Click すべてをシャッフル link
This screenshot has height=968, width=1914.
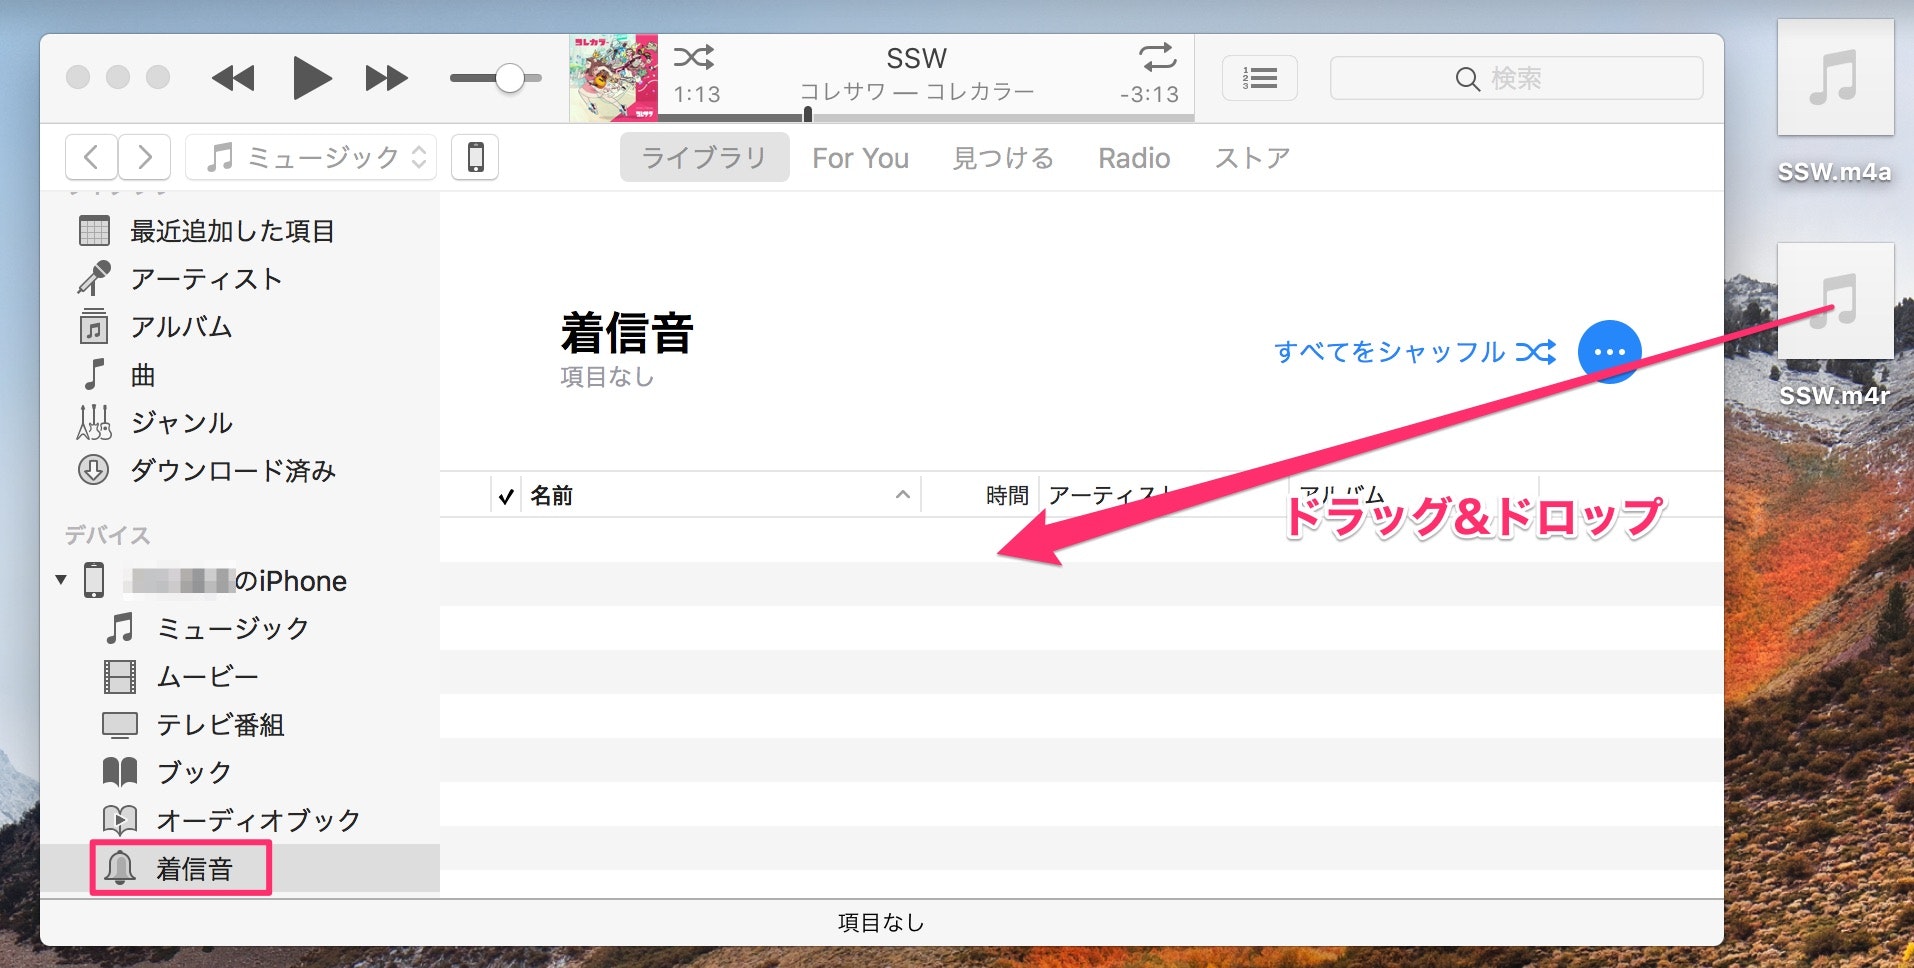coord(1414,352)
